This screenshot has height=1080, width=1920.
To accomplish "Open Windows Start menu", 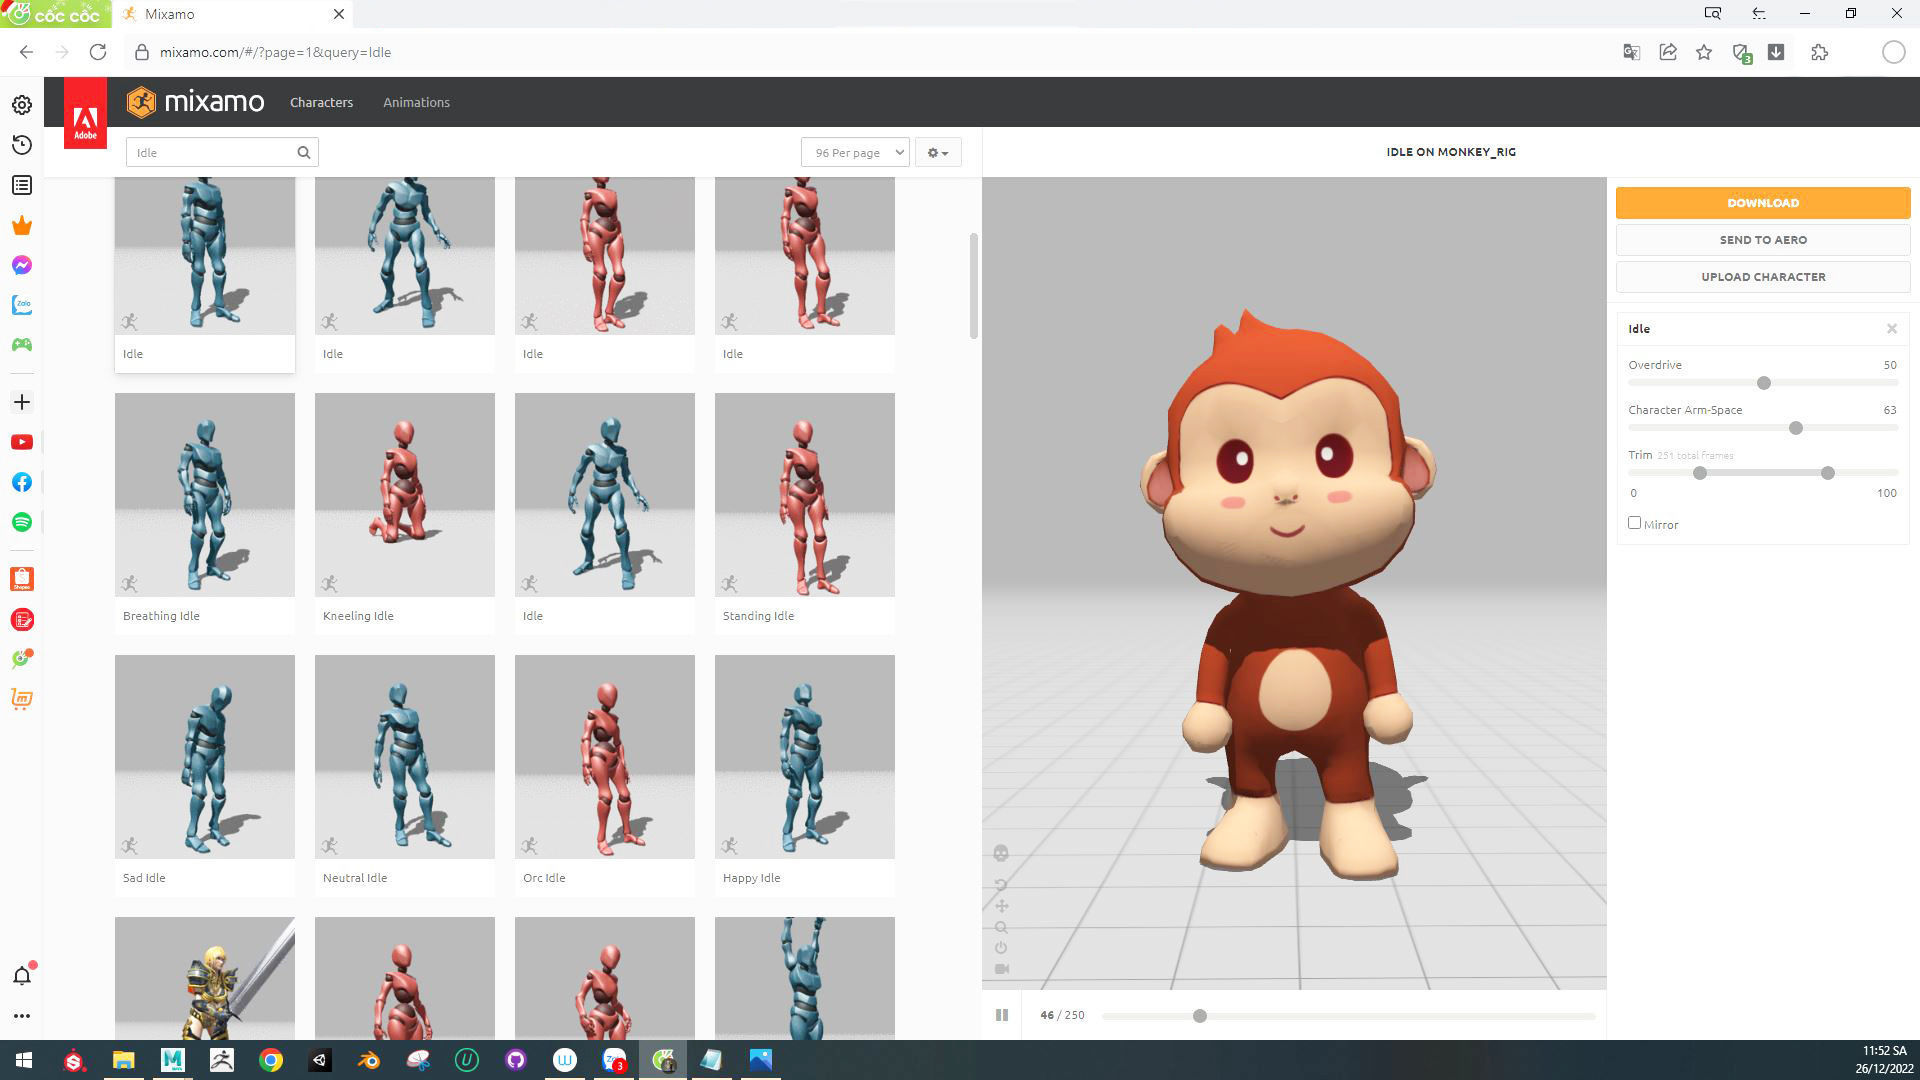I will [24, 1060].
